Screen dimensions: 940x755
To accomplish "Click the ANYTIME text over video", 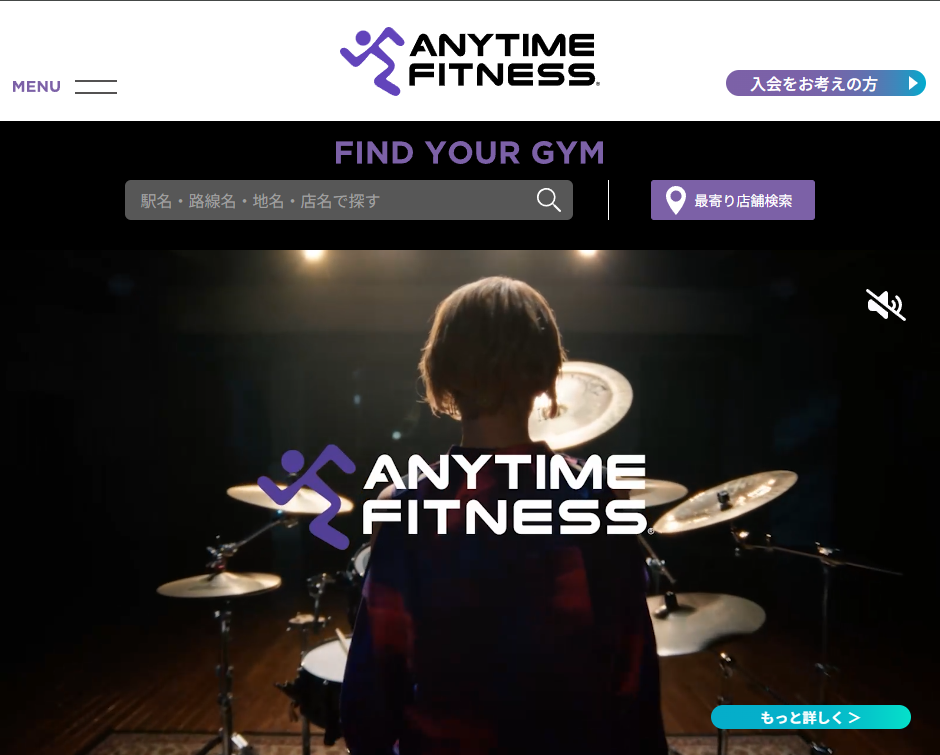I will click(x=505, y=472).
